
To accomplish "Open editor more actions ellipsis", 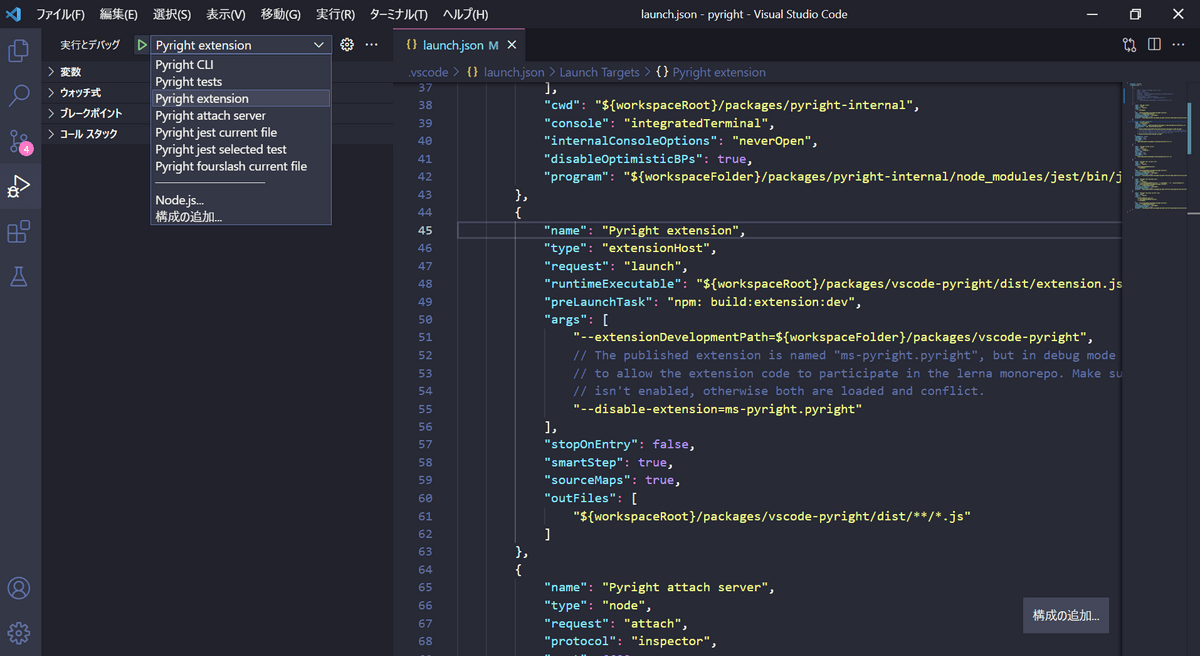I will pos(1179,45).
